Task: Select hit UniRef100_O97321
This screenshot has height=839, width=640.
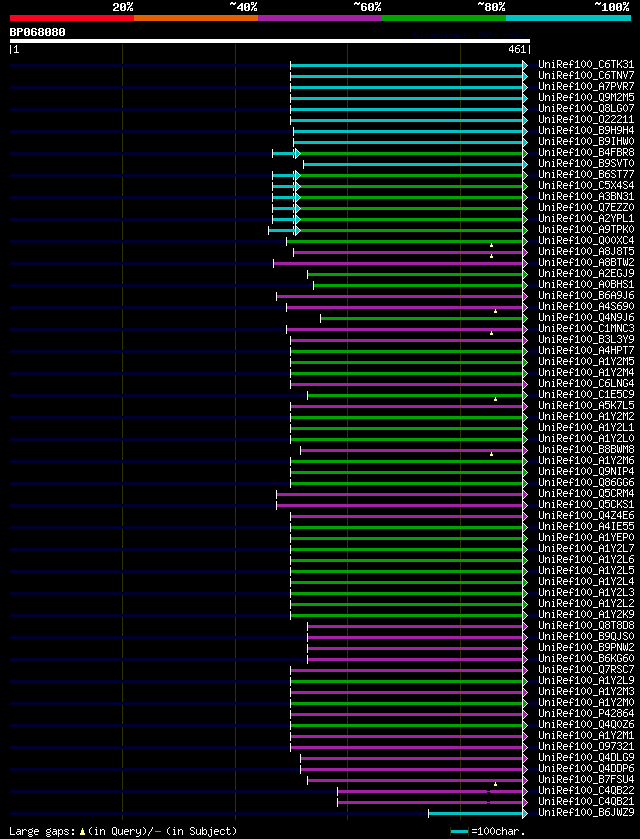Action: (x=586, y=746)
